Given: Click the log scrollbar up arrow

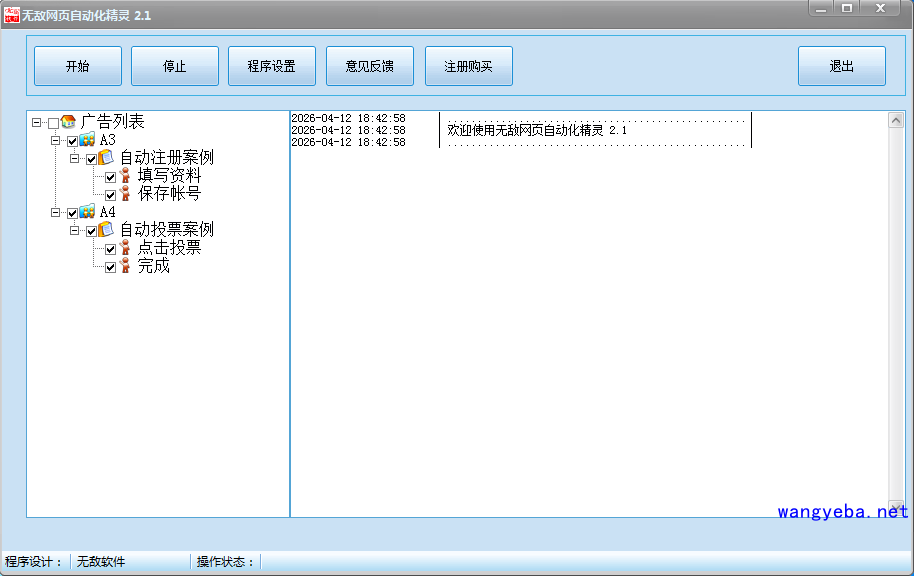Looking at the screenshot, I should [x=896, y=120].
